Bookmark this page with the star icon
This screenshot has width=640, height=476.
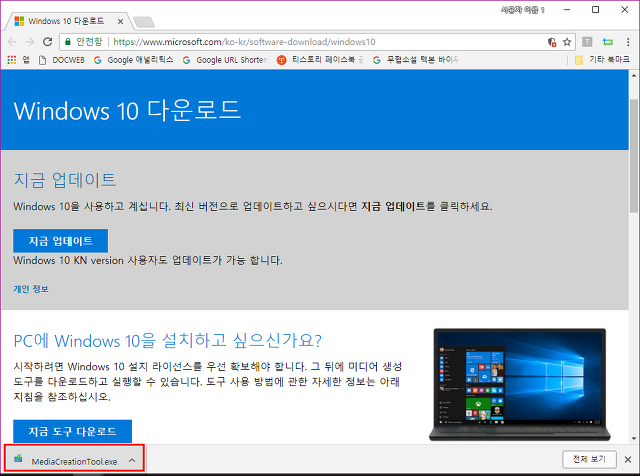(567, 42)
